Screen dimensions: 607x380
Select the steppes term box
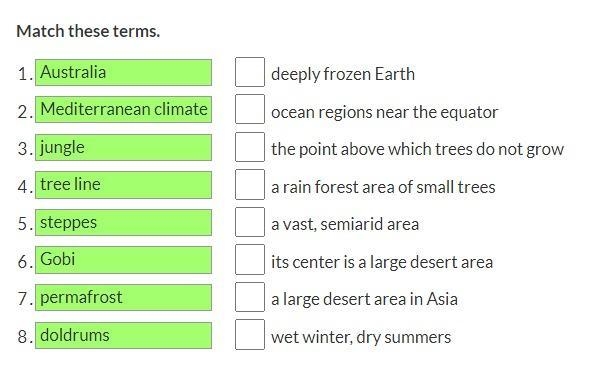[123, 223]
